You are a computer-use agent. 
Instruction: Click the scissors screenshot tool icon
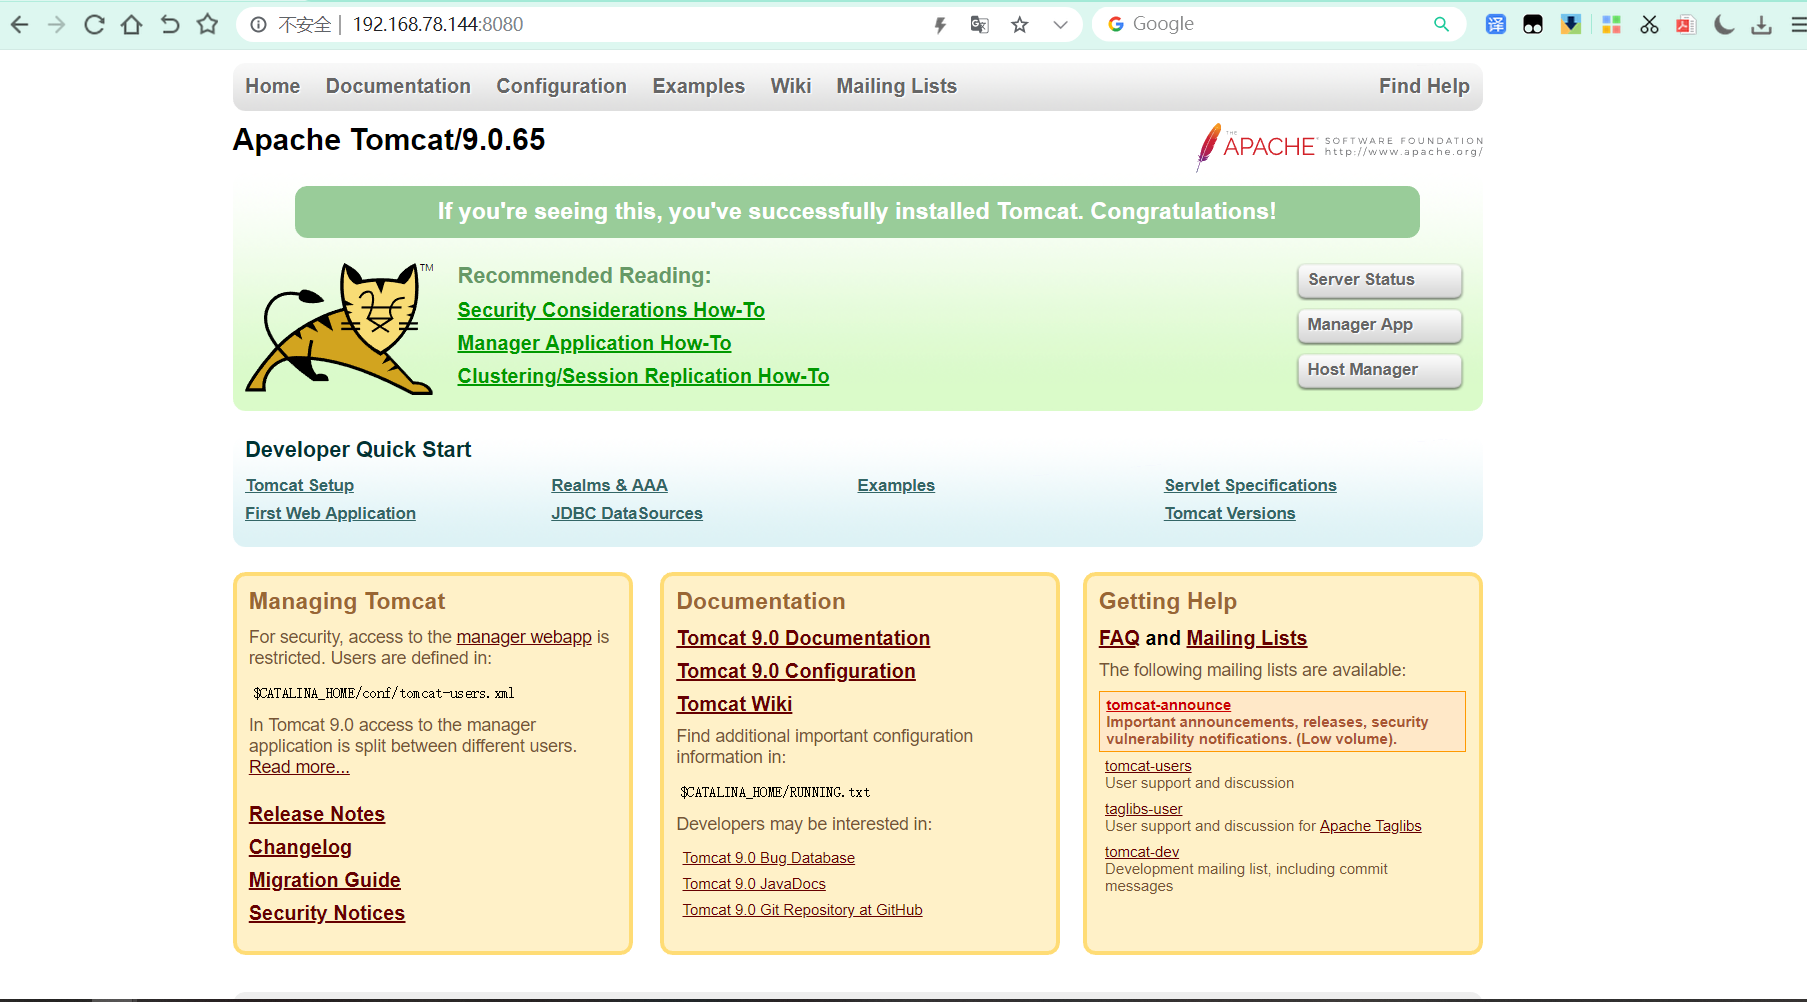(x=1649, y=25)
